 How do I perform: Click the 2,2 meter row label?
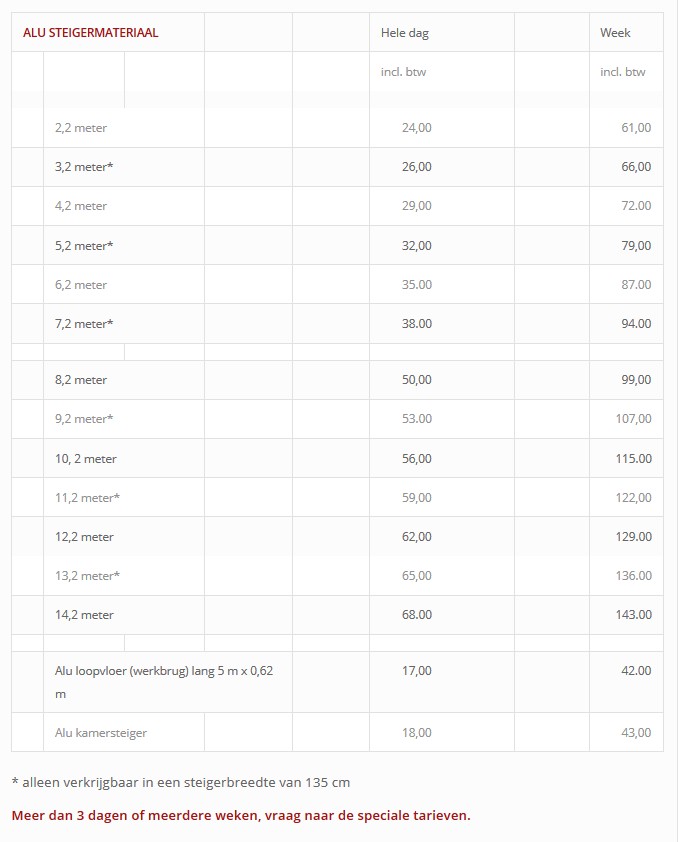pos(81,128)
